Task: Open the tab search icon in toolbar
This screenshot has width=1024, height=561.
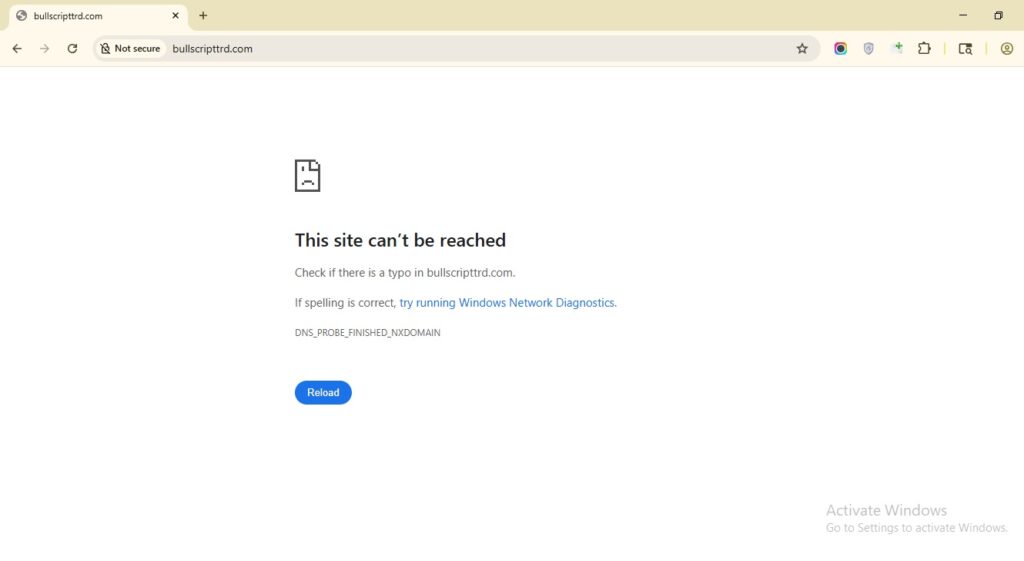Action: 965,48
